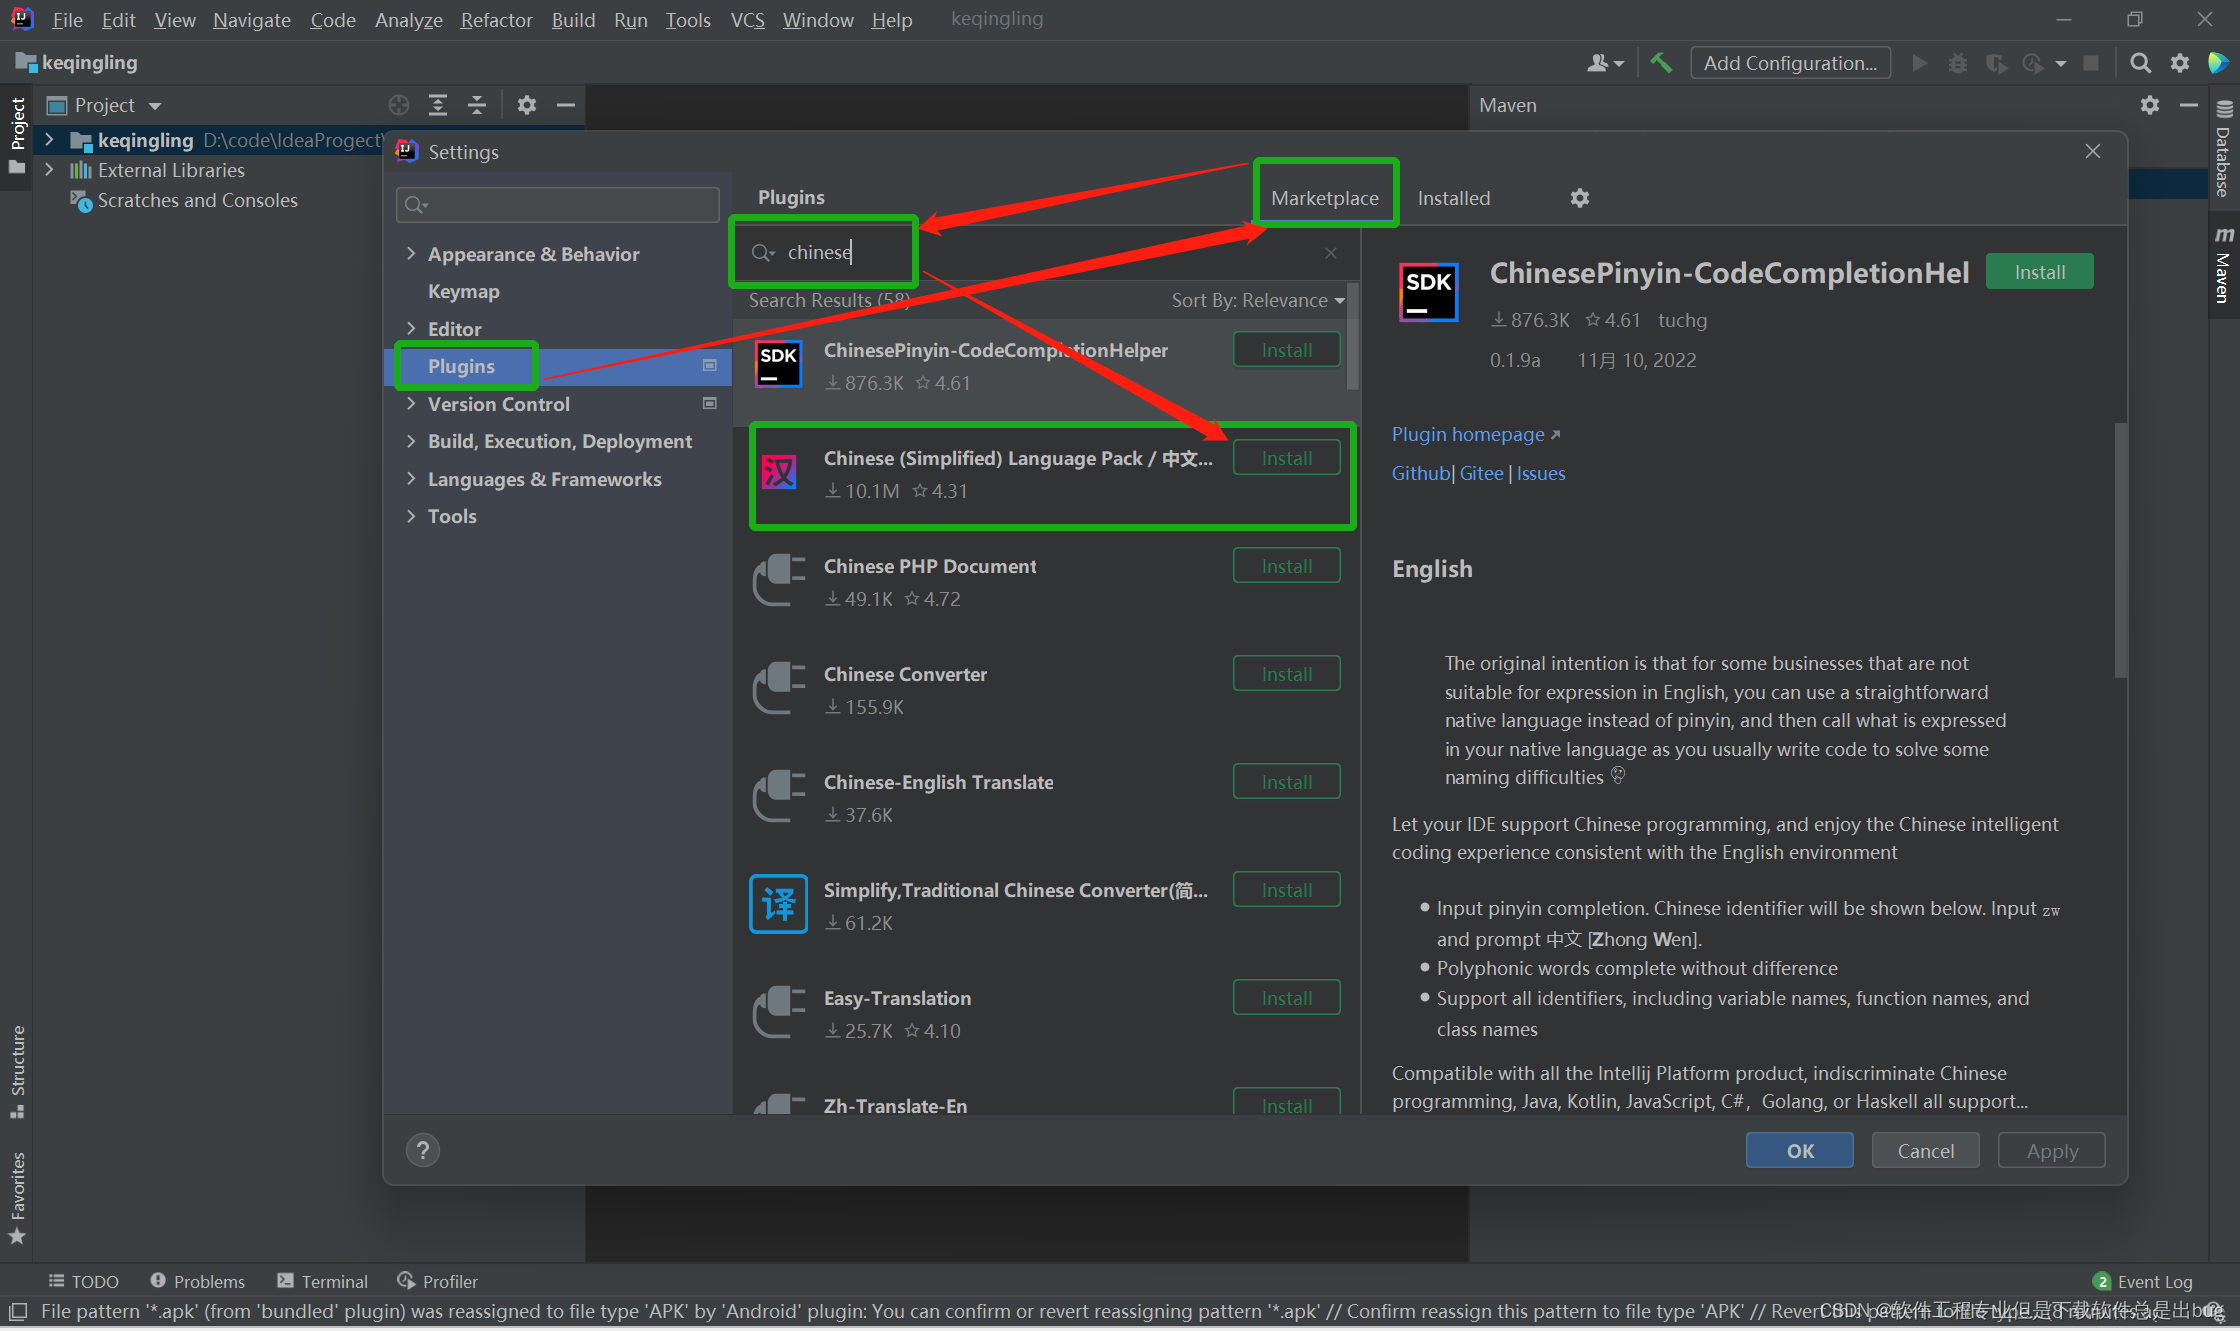Open the Terminal tool window
Image resolution: width=2240 pixels, height=1331 pixels.
click(323, 1281)
